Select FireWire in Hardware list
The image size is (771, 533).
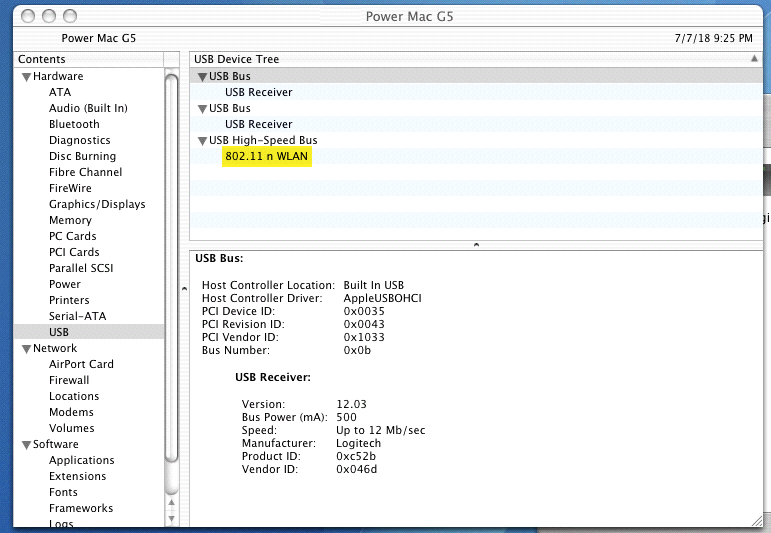70,188
